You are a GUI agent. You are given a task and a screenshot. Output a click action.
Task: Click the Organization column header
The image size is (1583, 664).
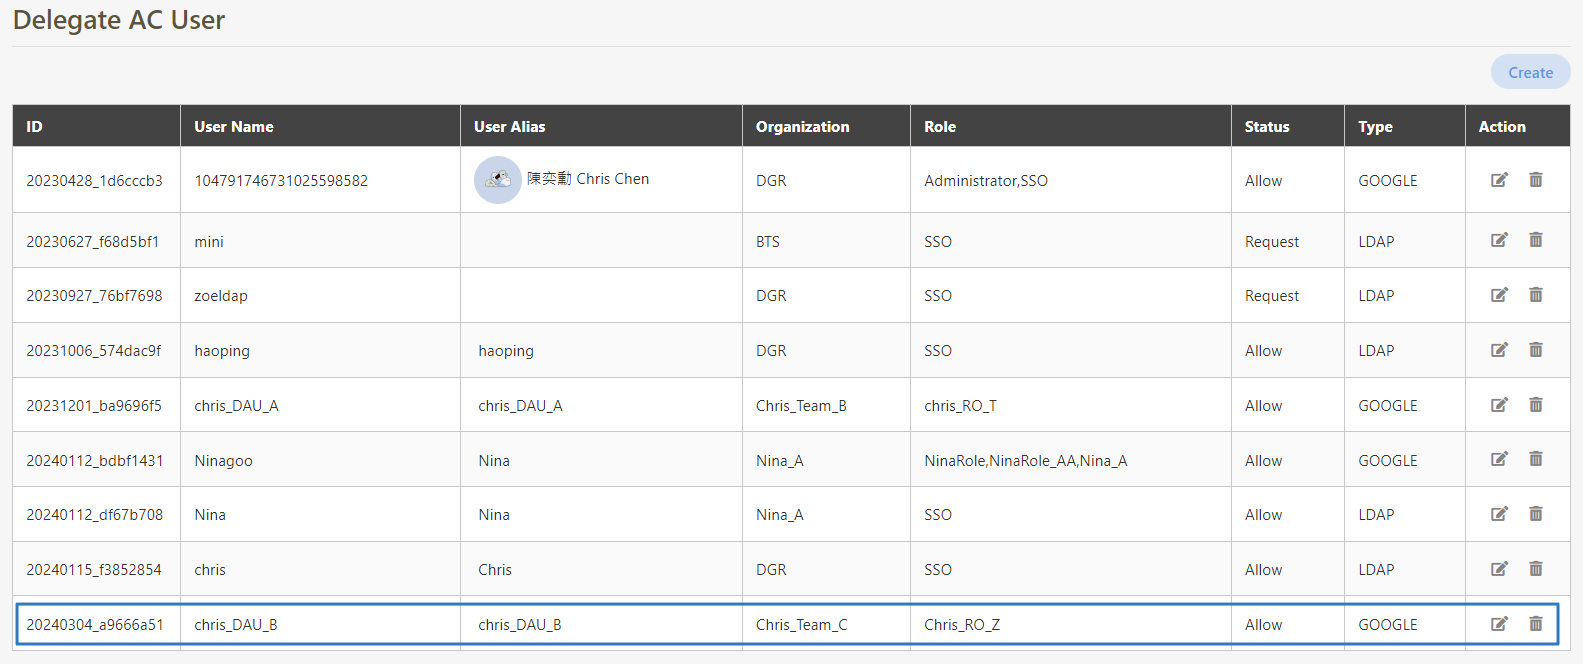click(x=802, y=127)
